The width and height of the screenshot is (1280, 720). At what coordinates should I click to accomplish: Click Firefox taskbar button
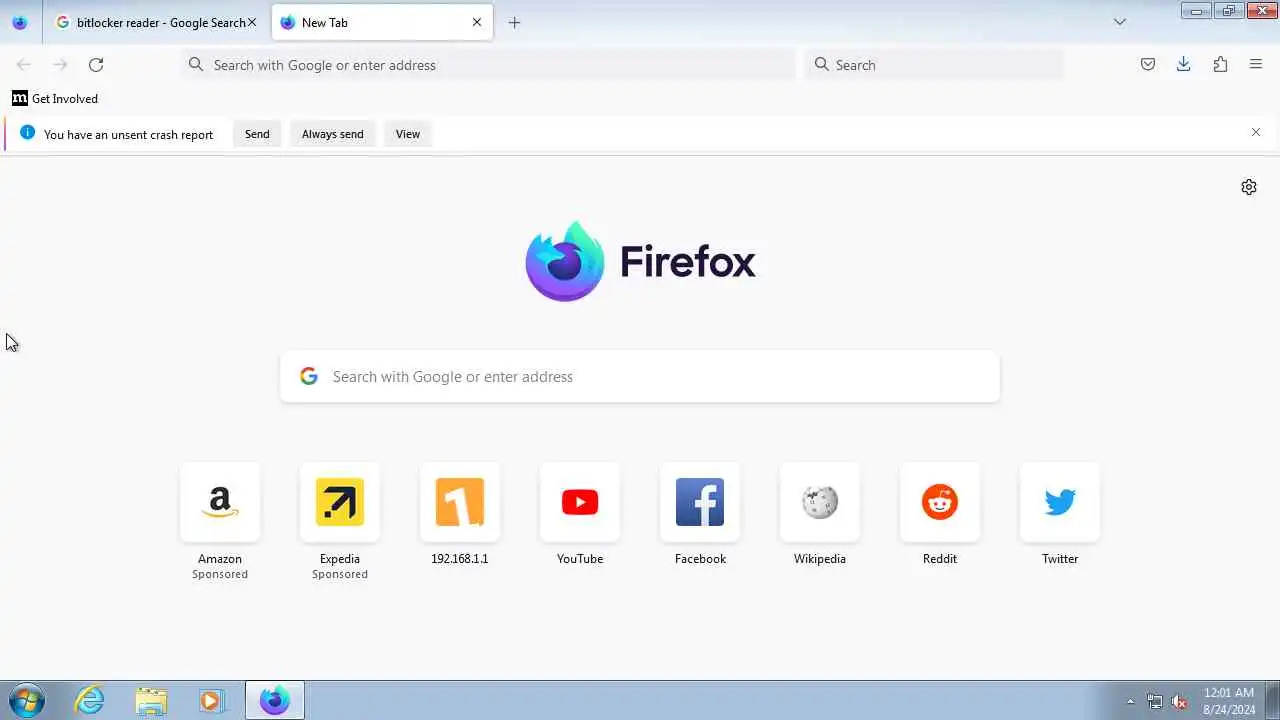(275, 700)
